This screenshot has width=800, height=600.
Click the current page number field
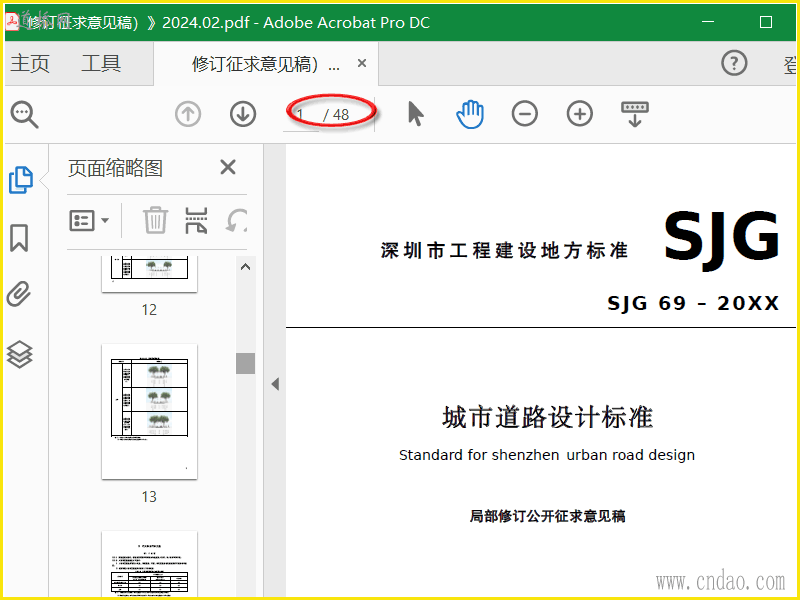[x=301, y=115]
